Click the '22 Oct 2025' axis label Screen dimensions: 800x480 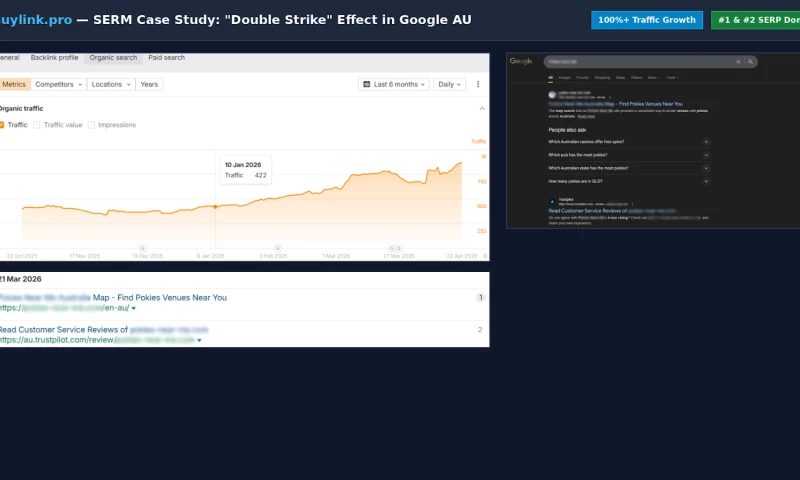click(x=22, y=256)
